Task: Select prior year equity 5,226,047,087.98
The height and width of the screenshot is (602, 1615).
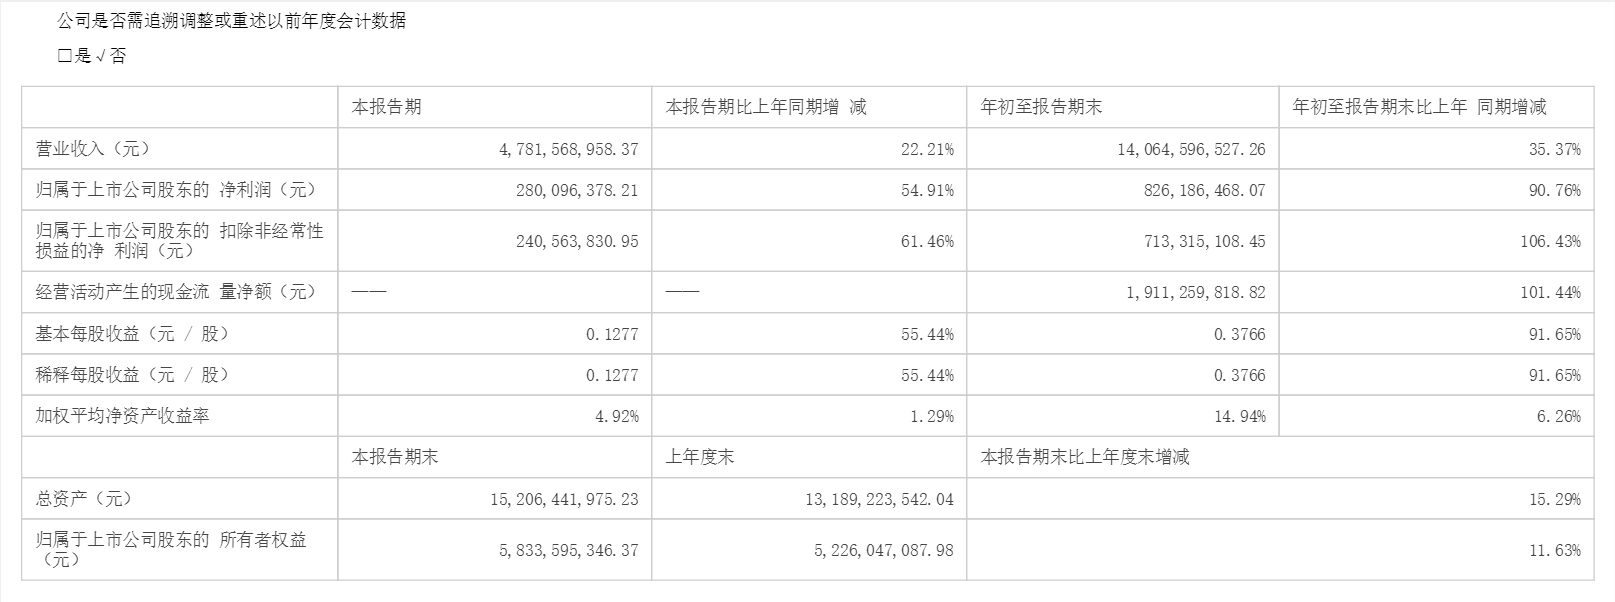Action: point(879,550)
